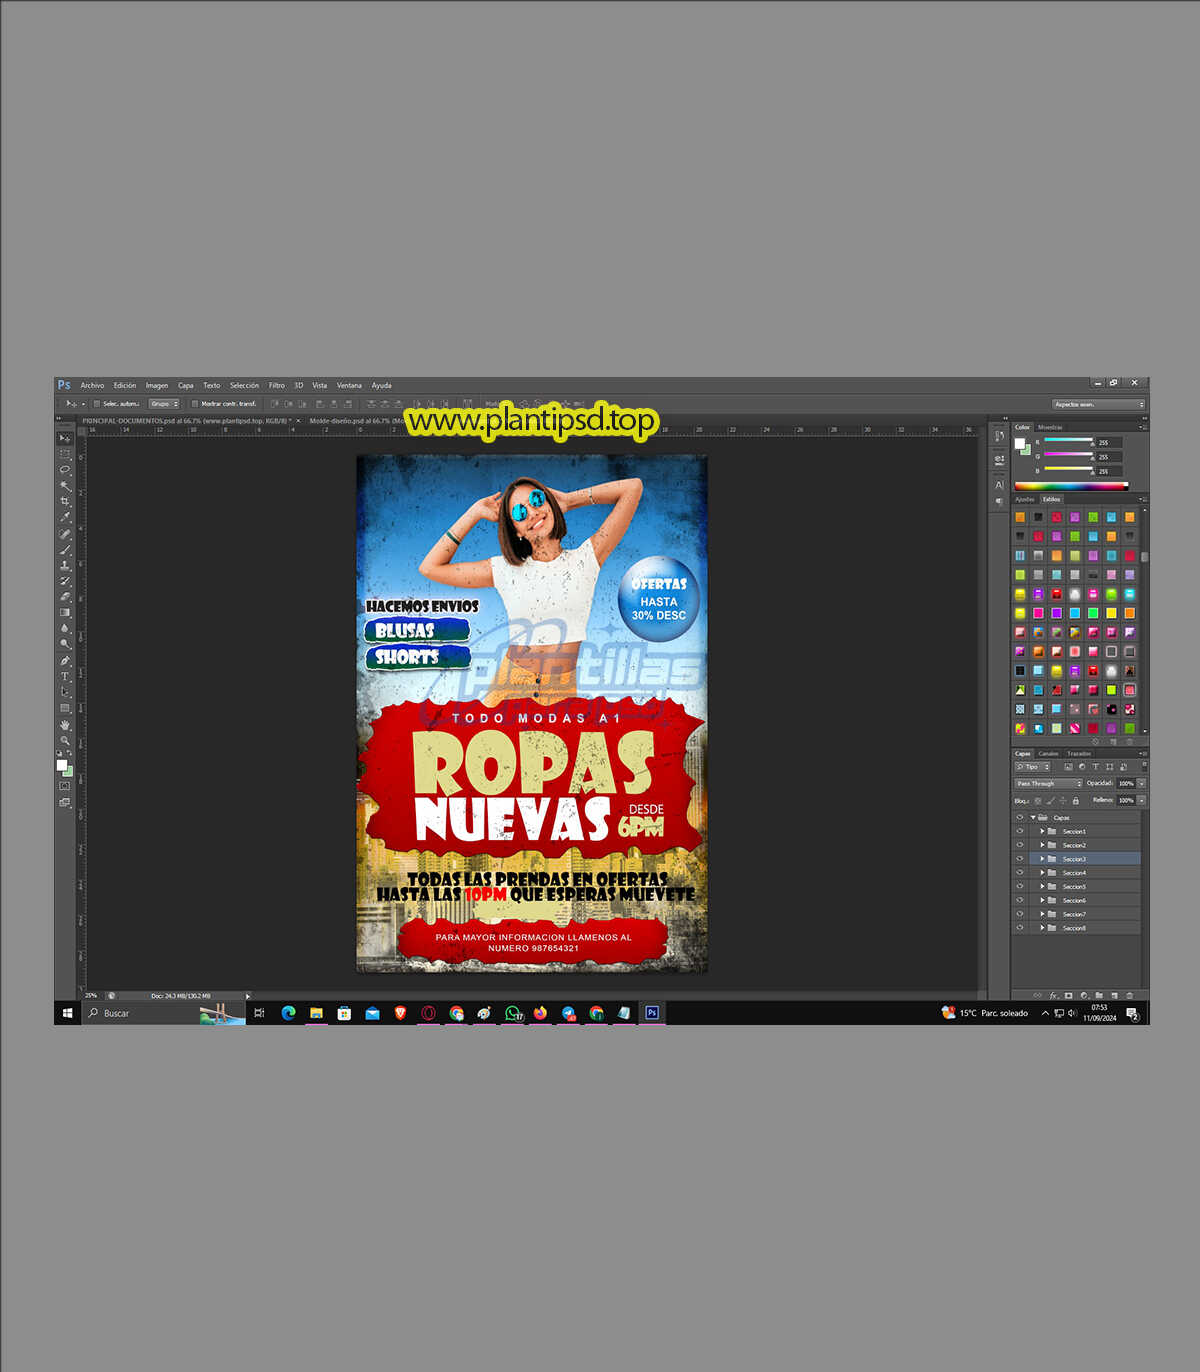
Task: Select the Healing Brush tool
Action: (65, 534)
